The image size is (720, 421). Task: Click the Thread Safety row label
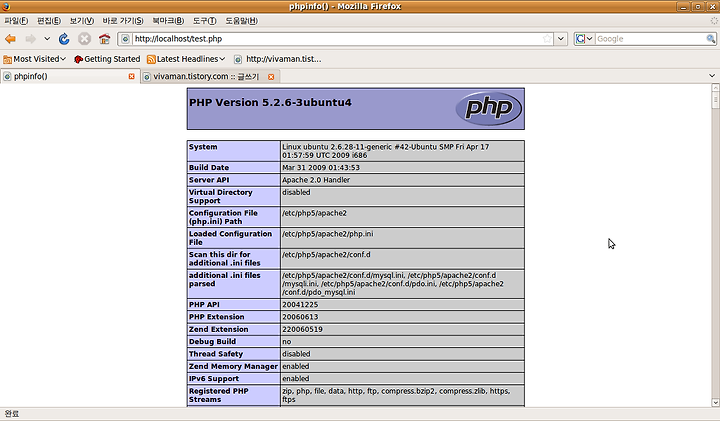pyautogui.click(x=216, y=354)
